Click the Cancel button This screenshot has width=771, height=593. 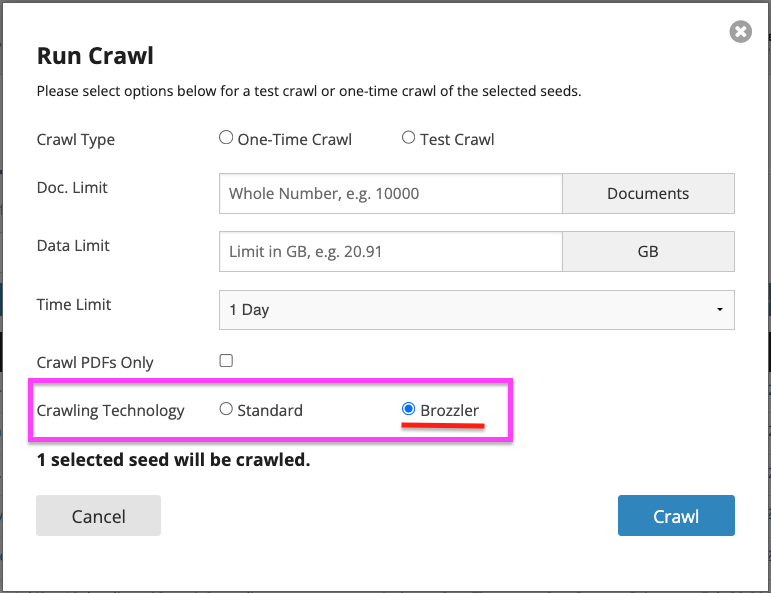pos(98,515)
